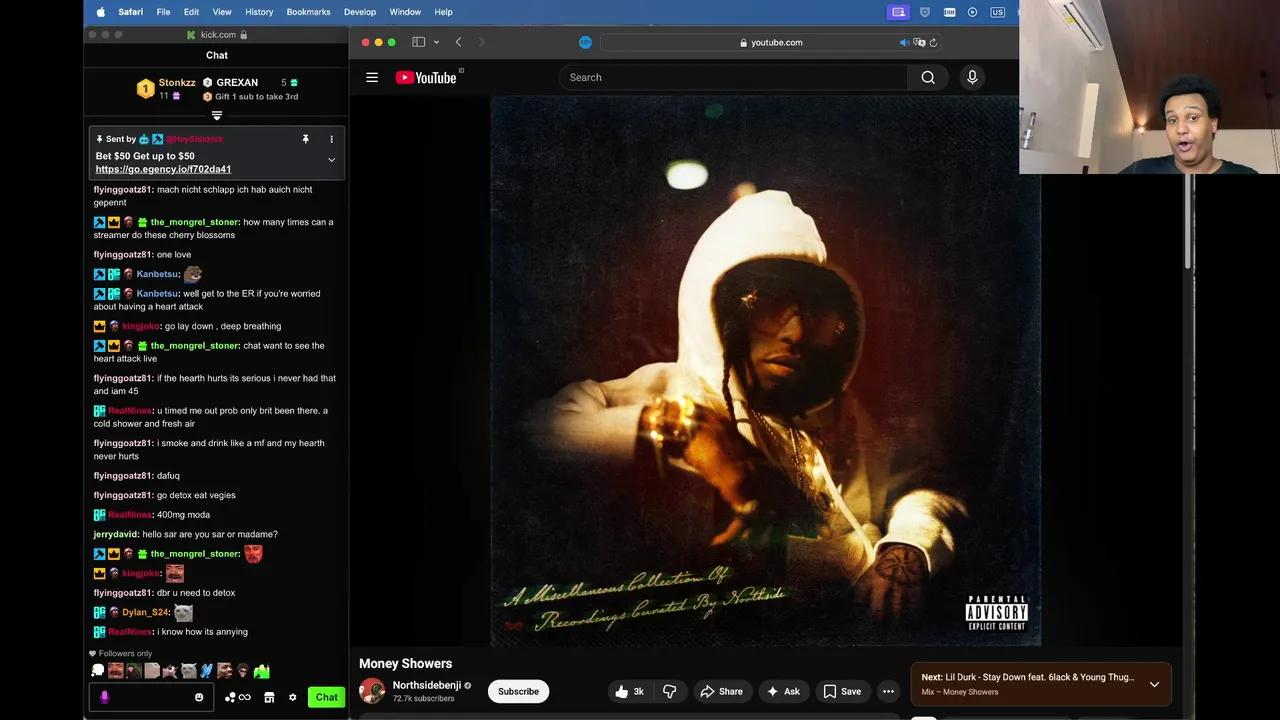Like the Money Showers video
Image resolution: width=1280 pixels, height=720 pixels.
[x=629, y=691]
